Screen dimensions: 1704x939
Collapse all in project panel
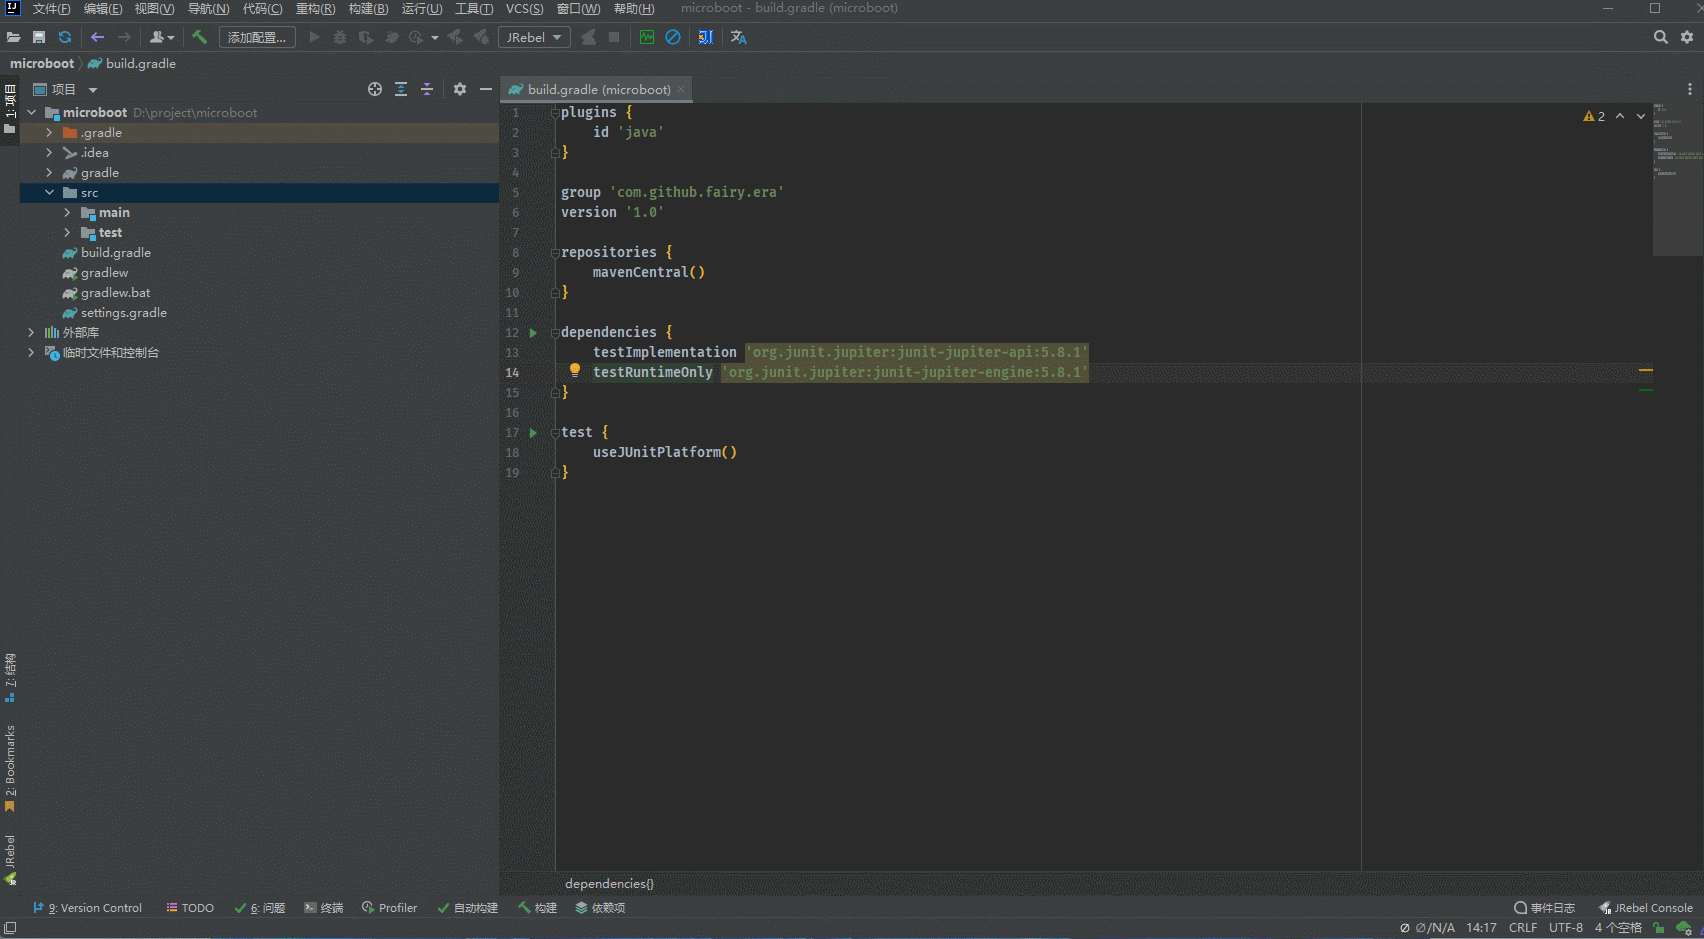427,89
